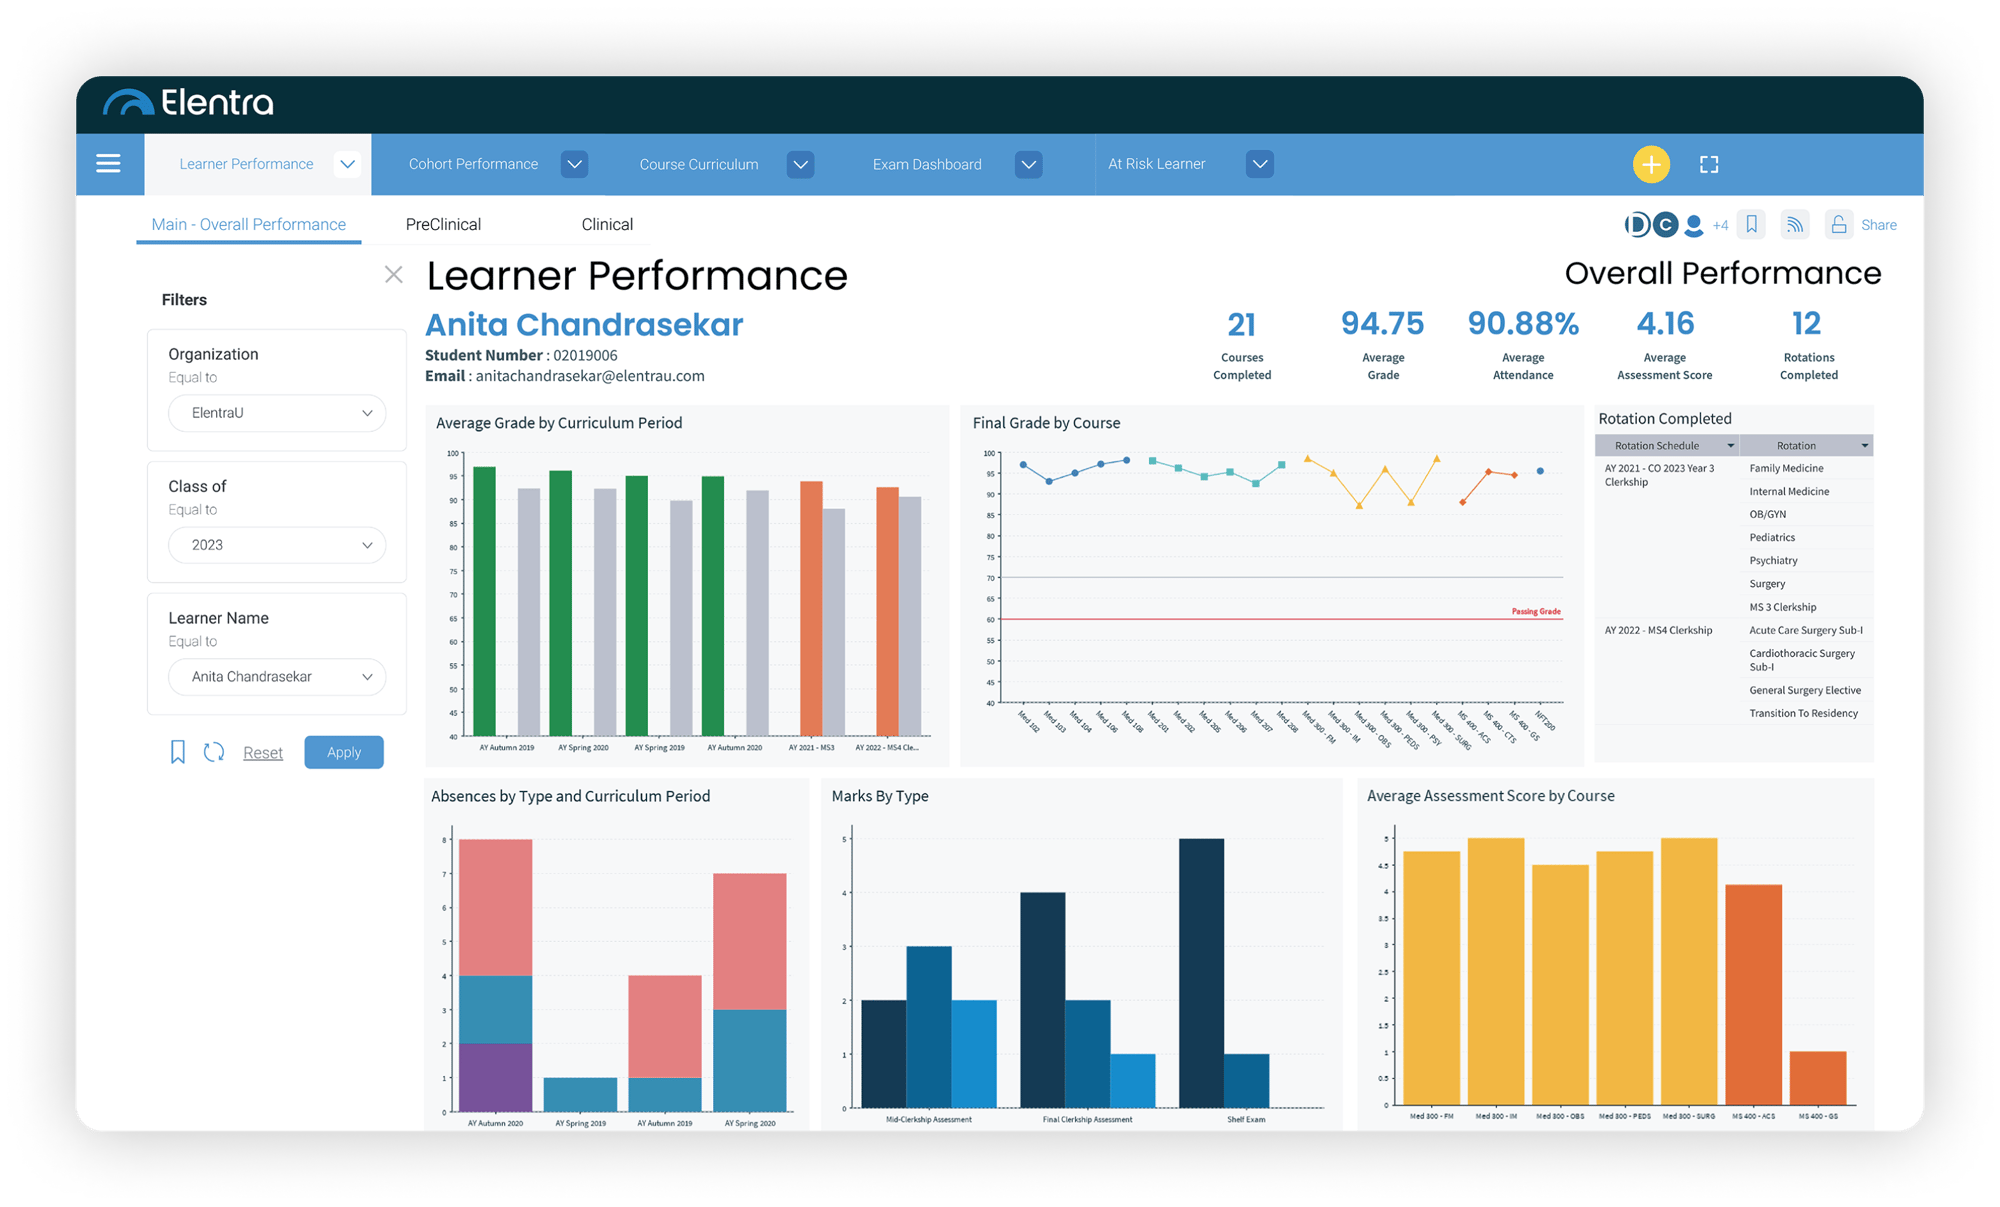This screenshot has height=1207, width=2000.
Task: Open the hamburger navigation menu
Action: click(x=108, y=164)
